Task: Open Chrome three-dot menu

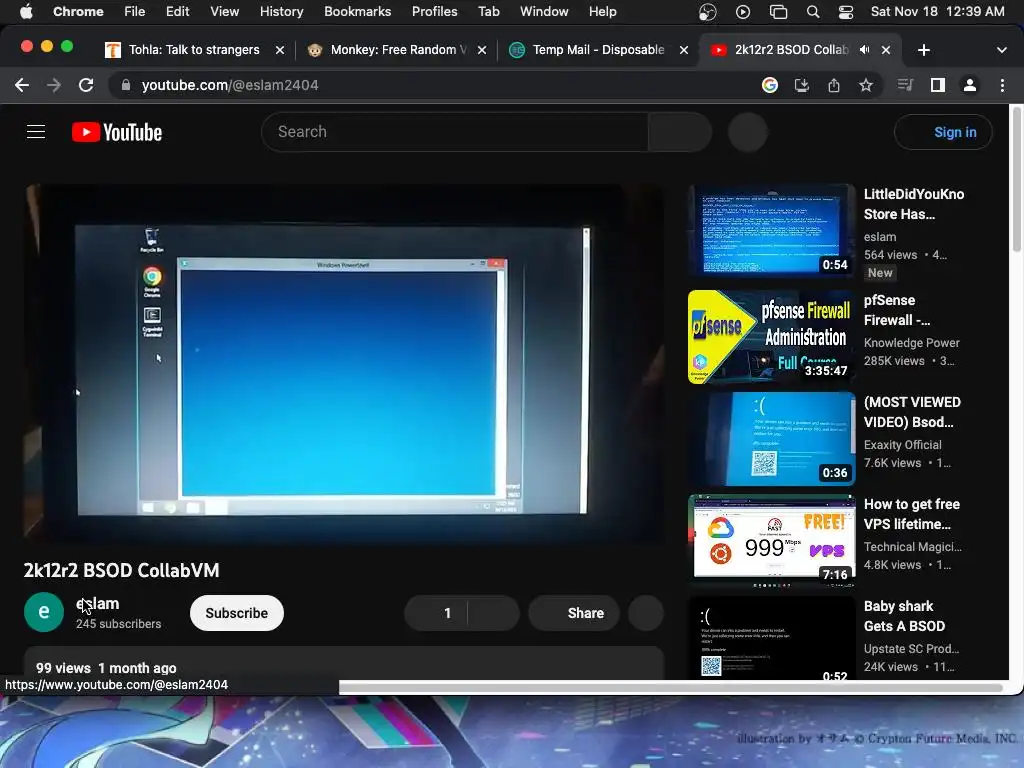Action: (x=1002, y=85)
